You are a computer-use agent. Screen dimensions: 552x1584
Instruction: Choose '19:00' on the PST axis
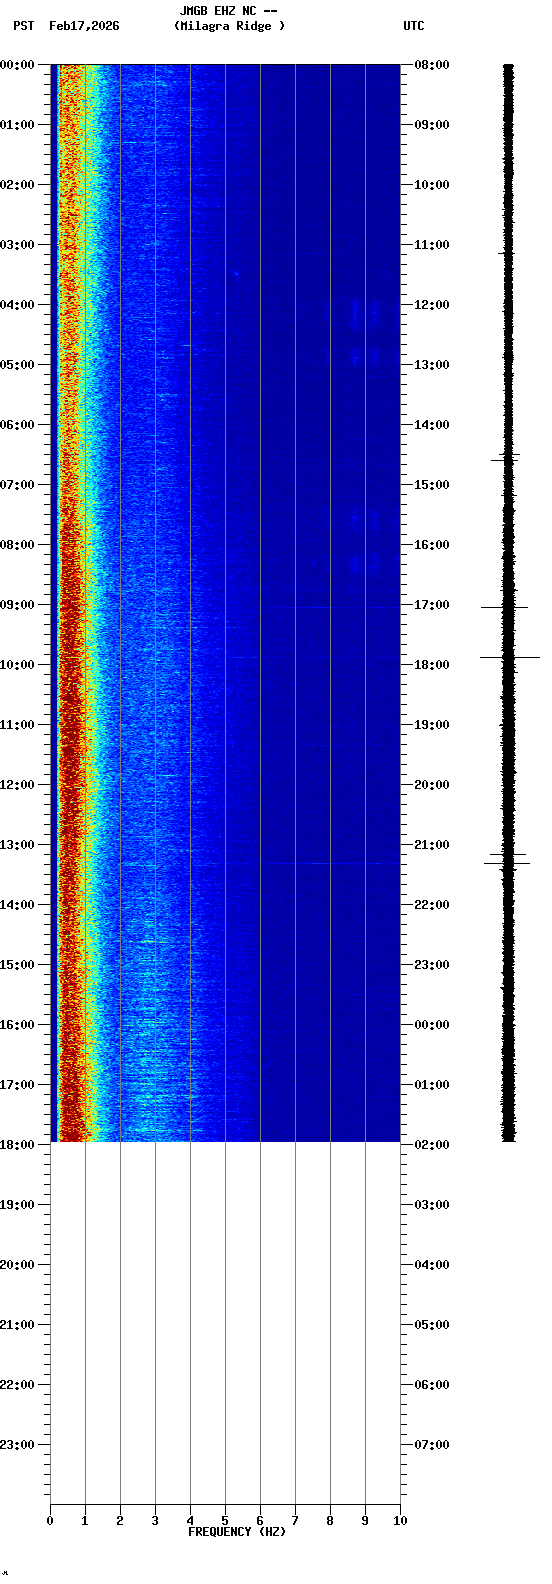16,1205
